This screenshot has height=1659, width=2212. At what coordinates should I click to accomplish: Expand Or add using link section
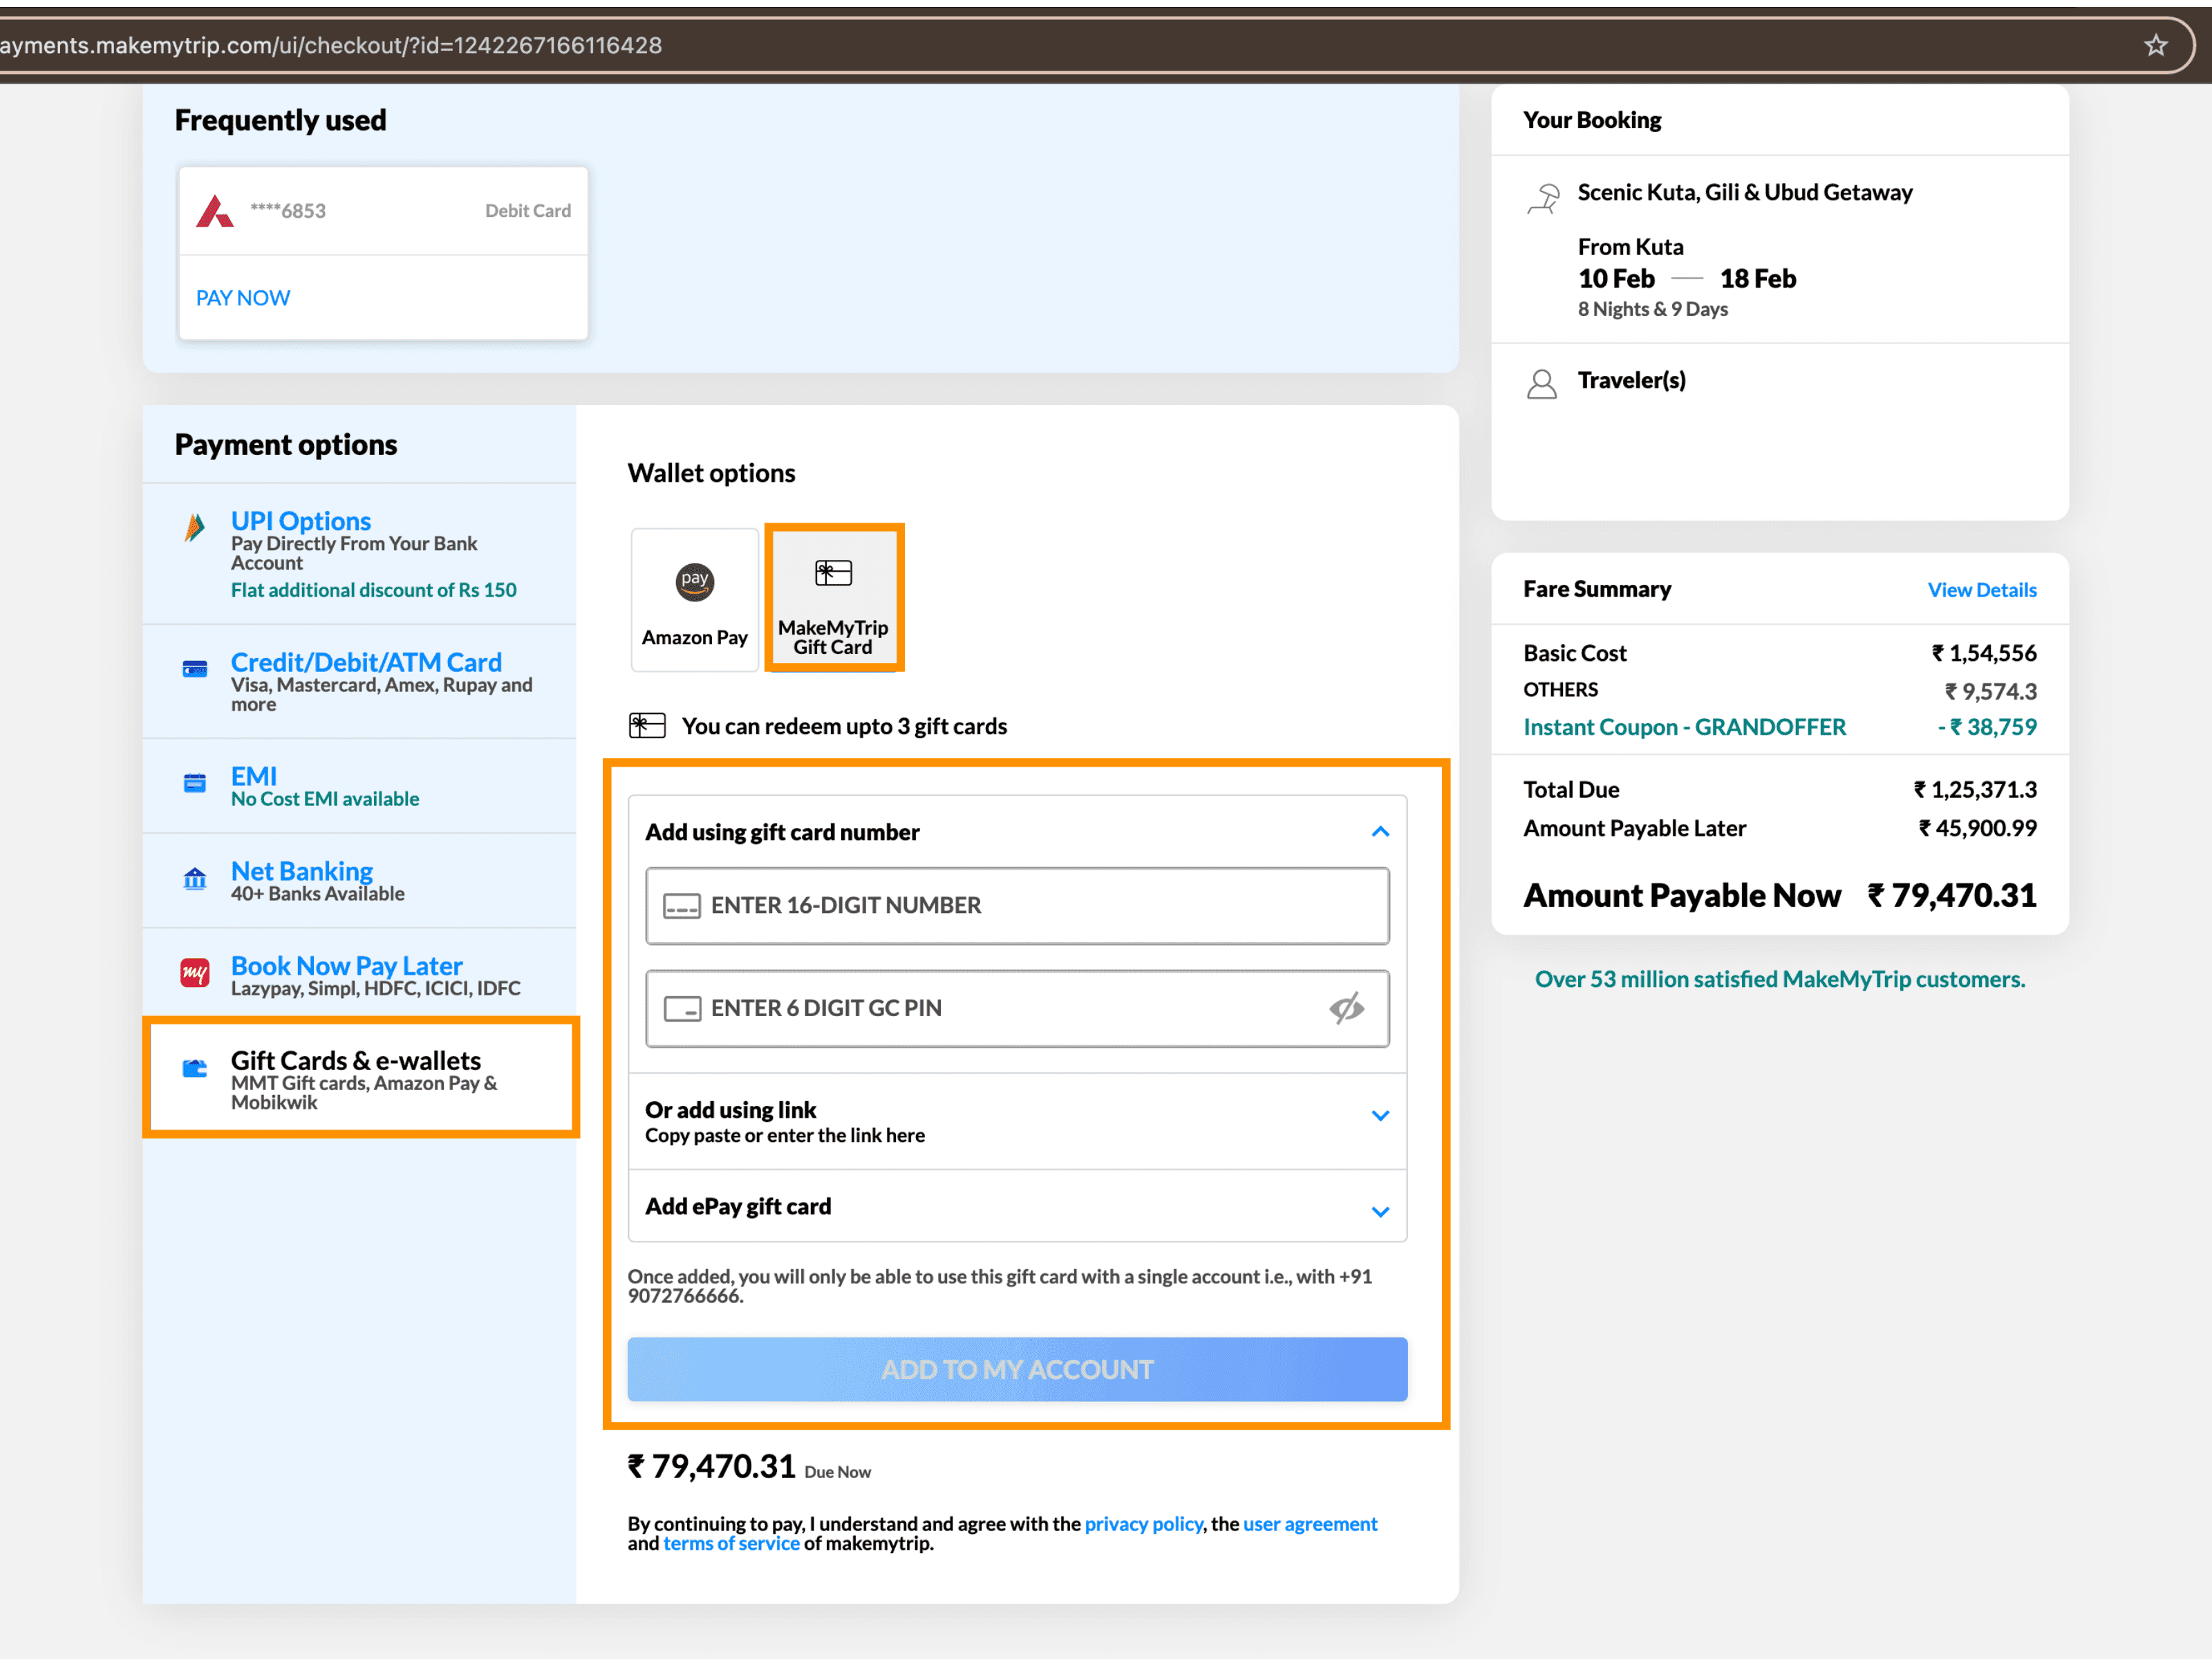1380,1116
